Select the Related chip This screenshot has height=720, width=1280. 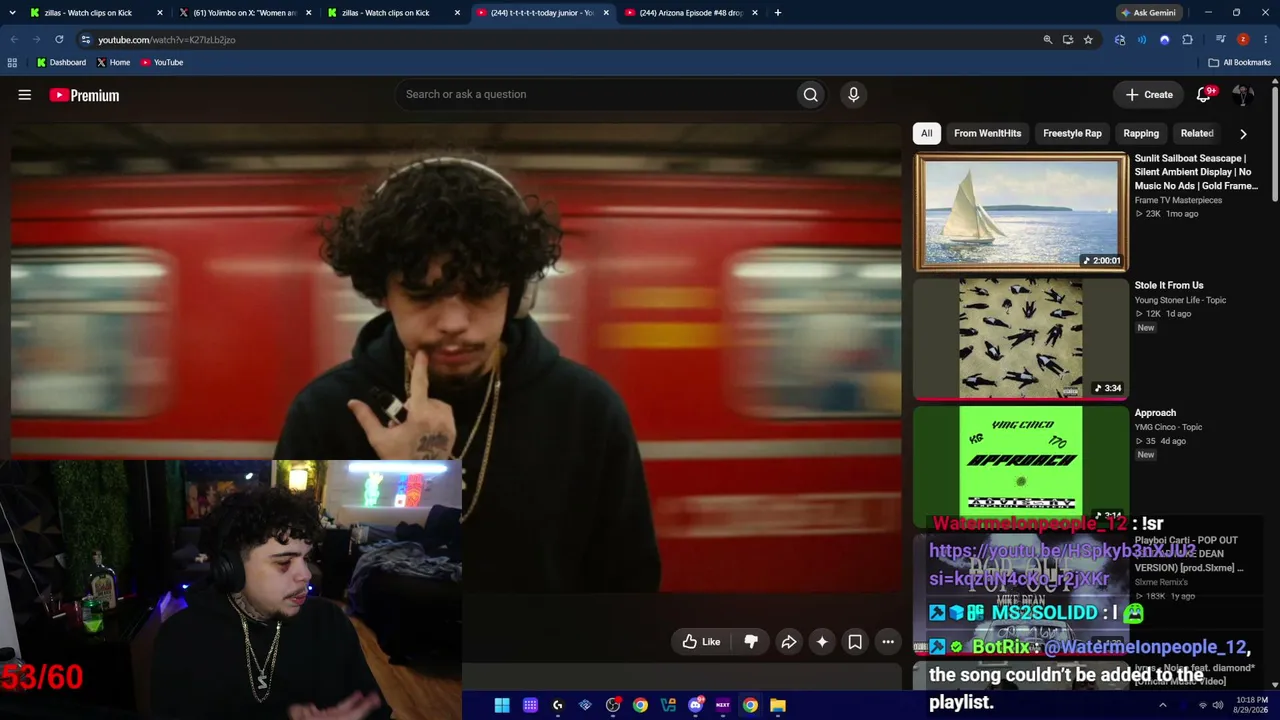click(1197, 133)
